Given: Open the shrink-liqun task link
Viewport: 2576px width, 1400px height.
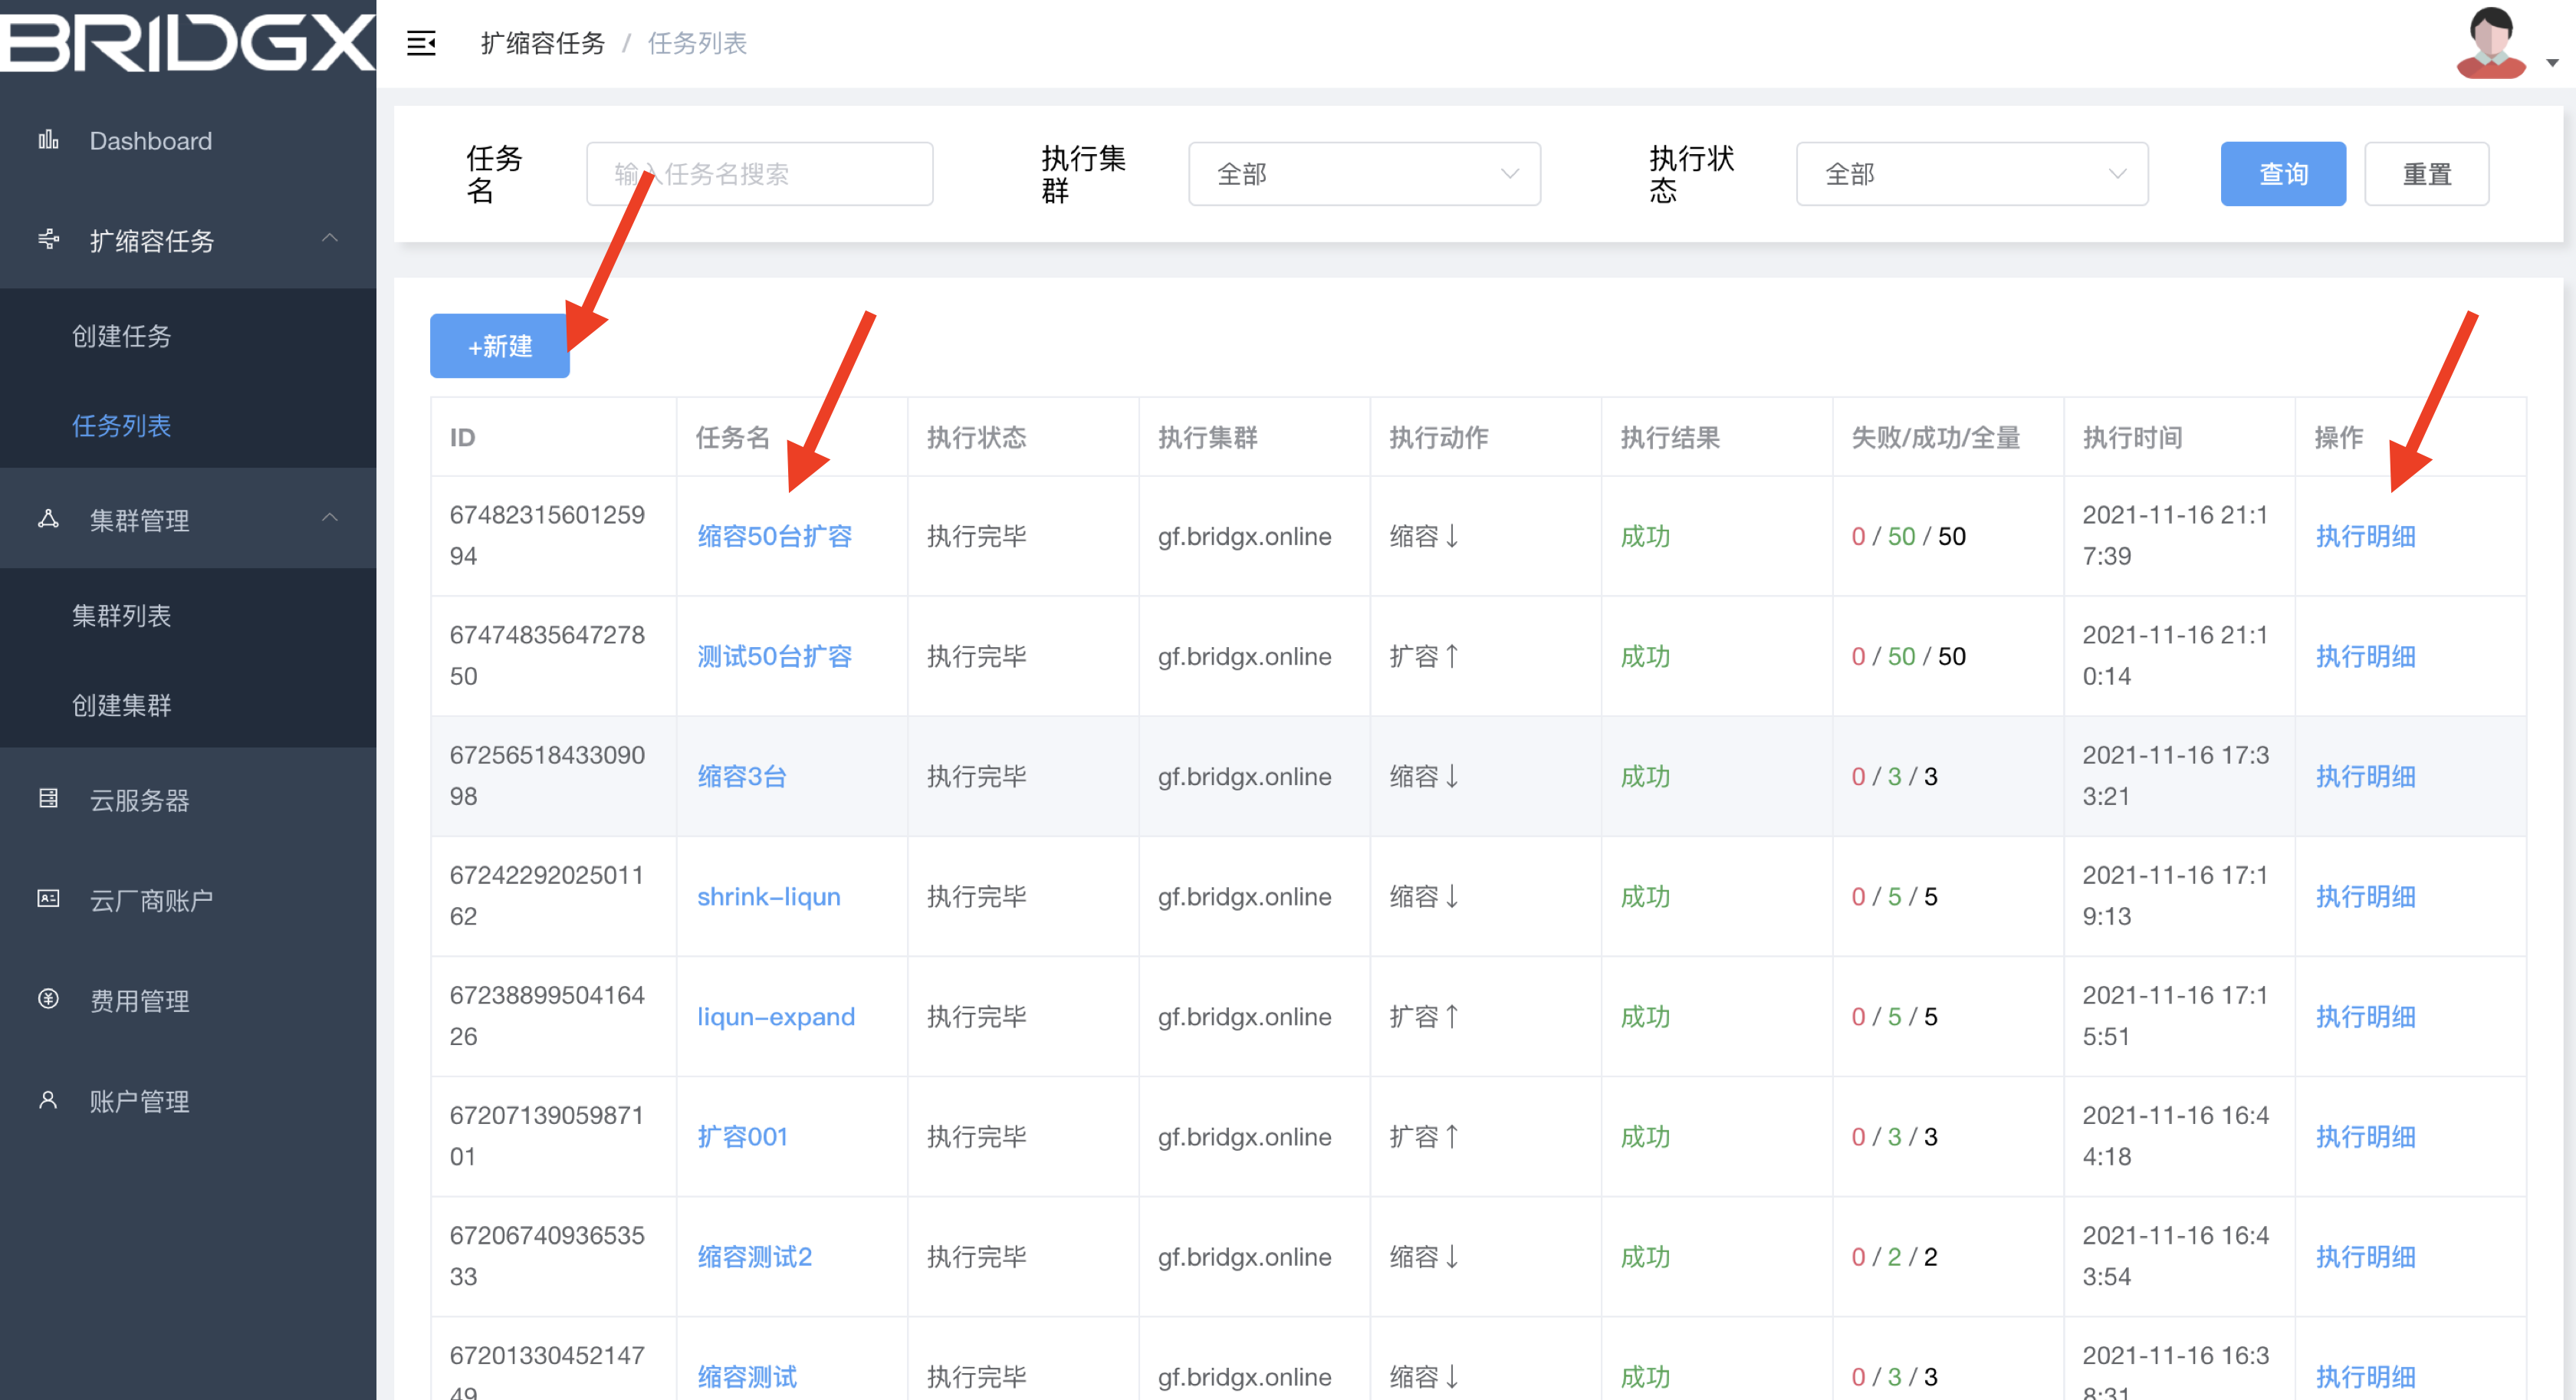Looking at the screenshot, I should point(768,896).
